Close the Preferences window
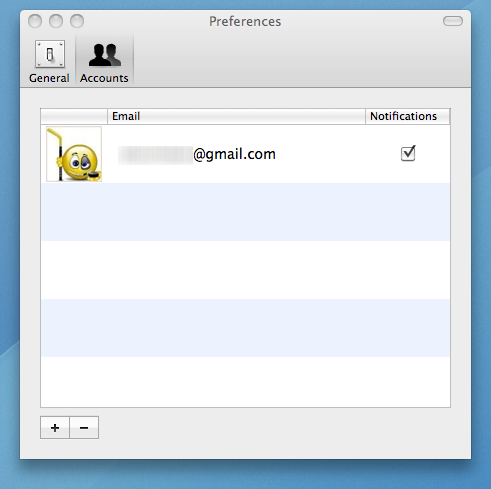Screen dimensions: 491x489 coord(35,21)
